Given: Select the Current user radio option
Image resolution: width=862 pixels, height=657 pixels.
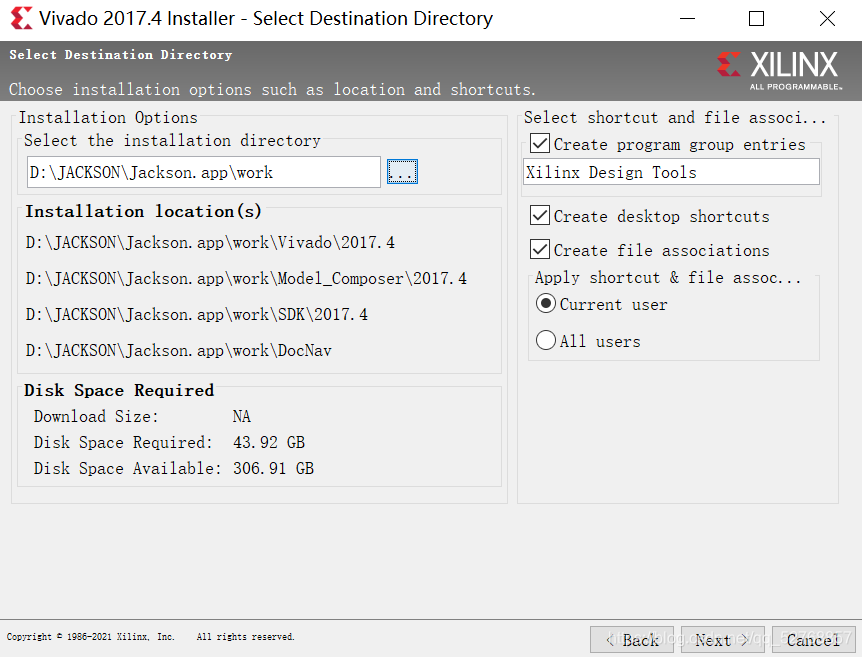Looking at the screenshot, I should [545, 303].
